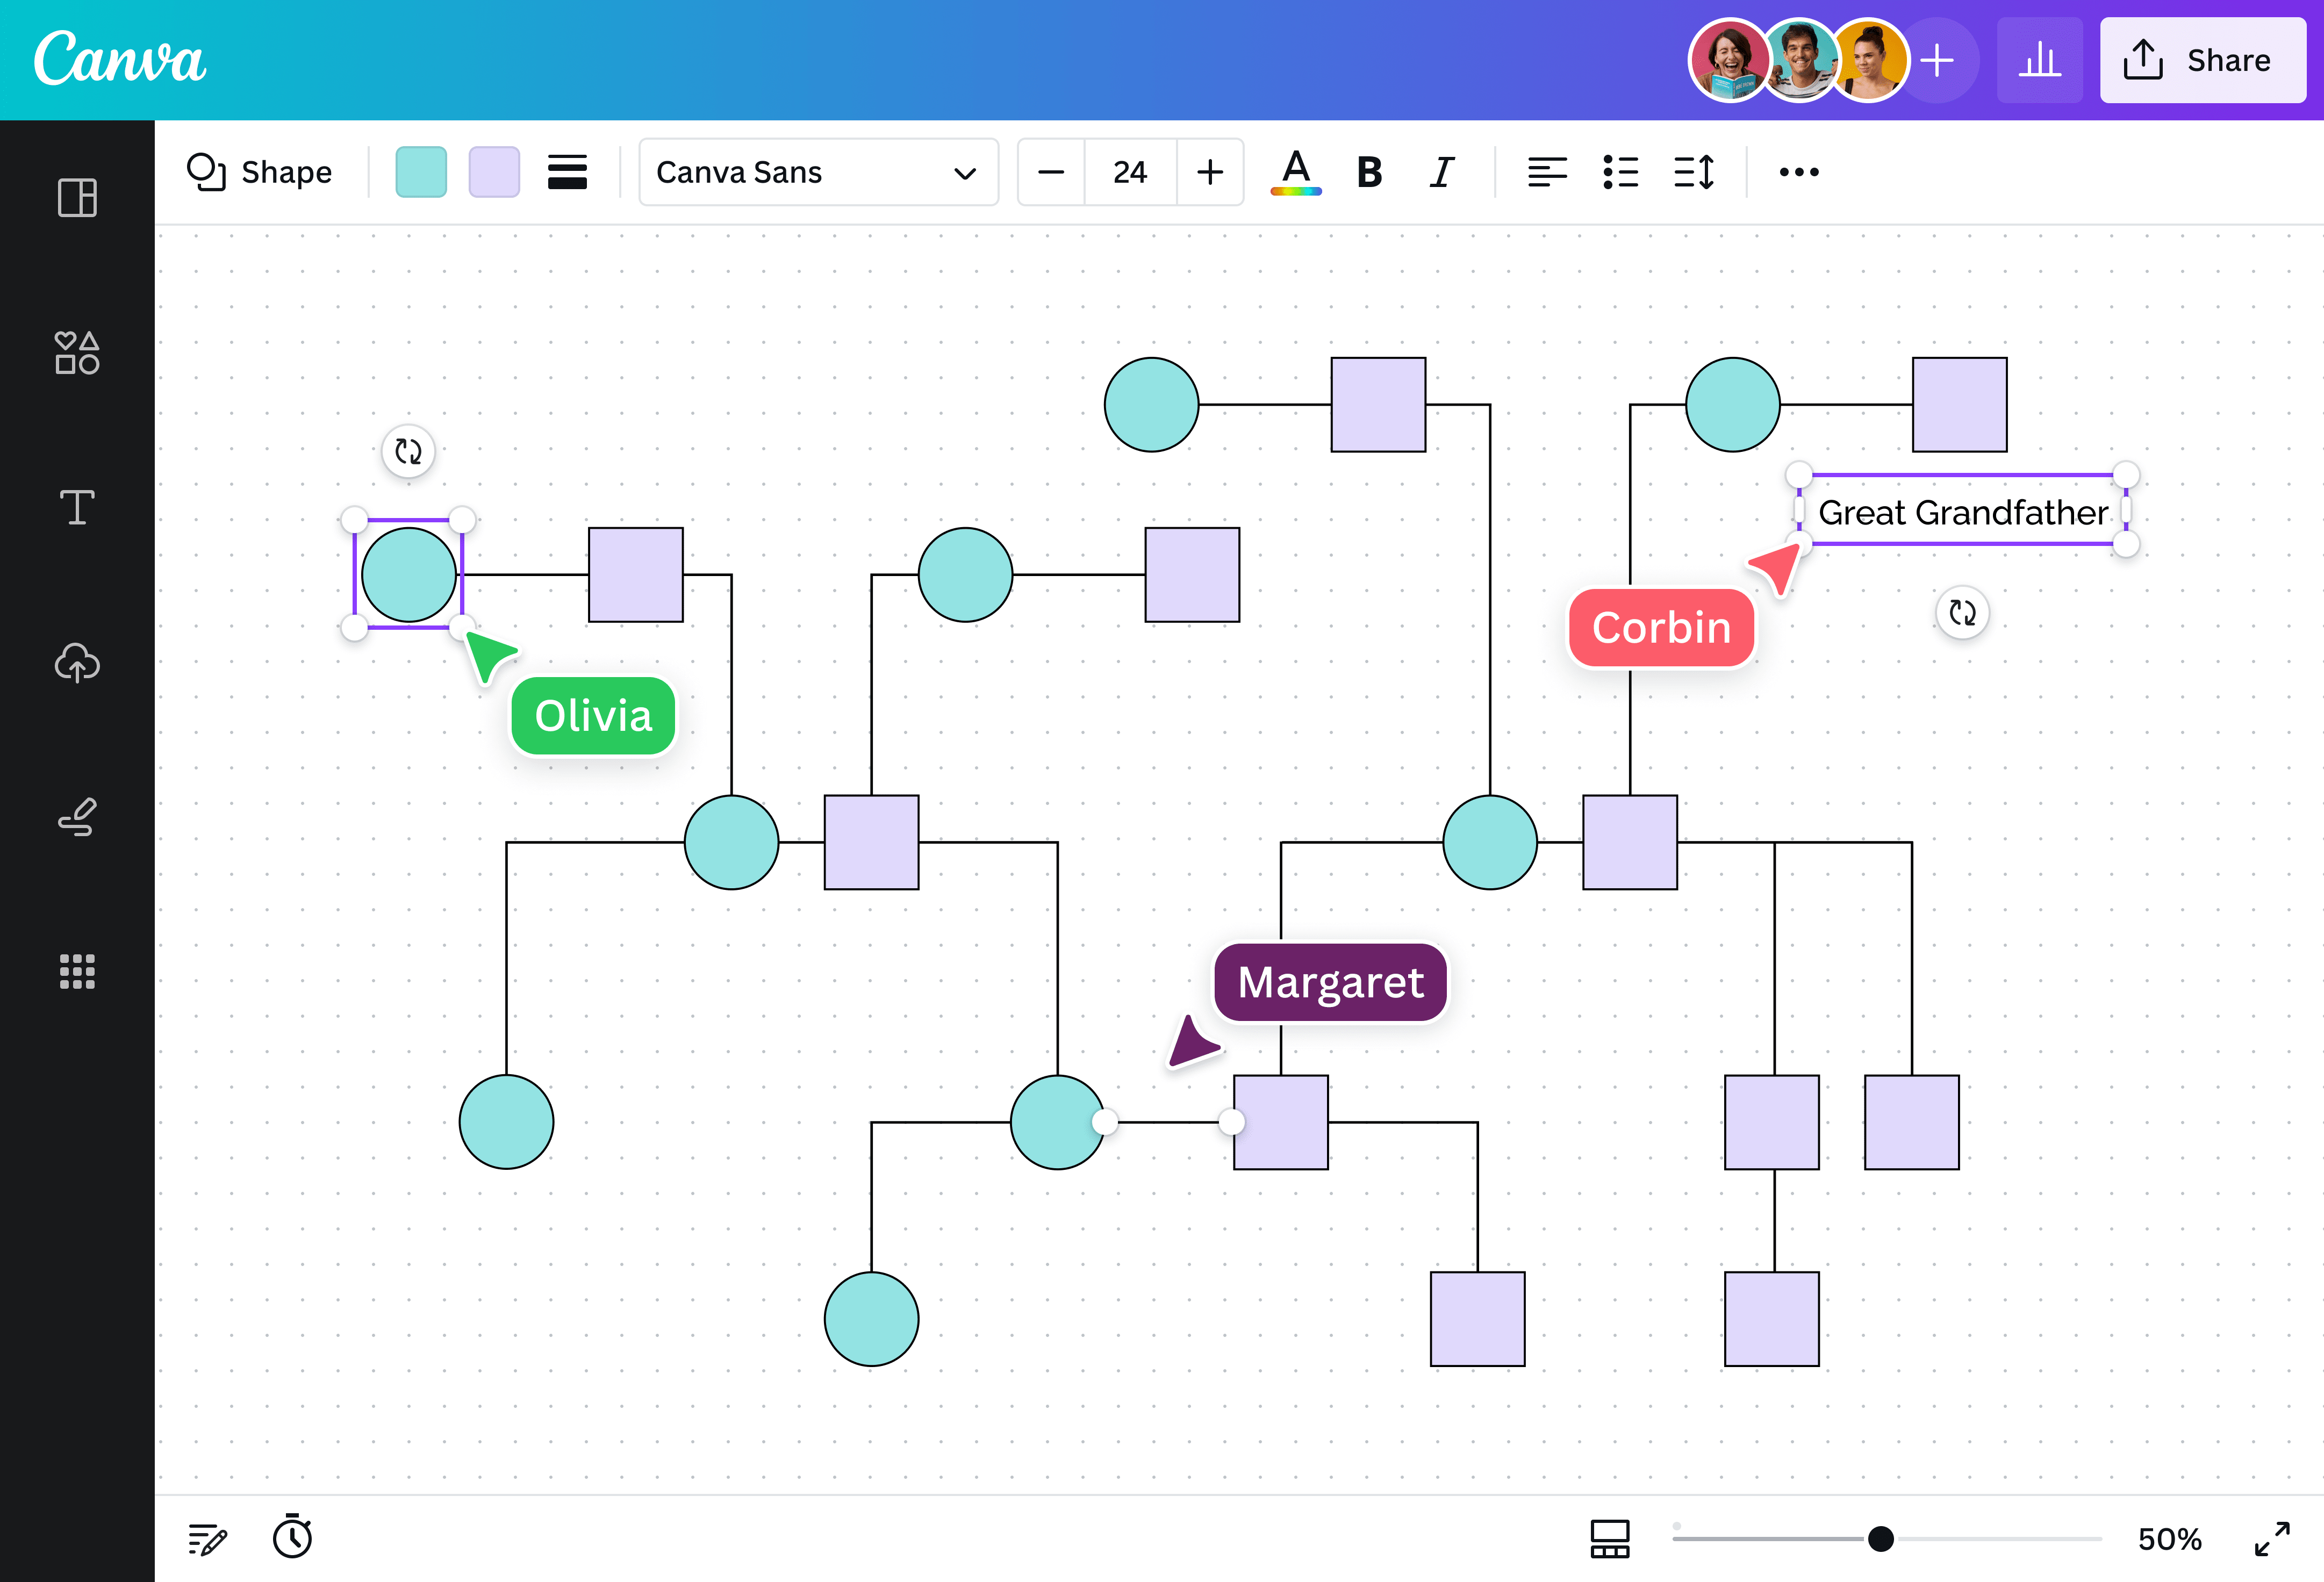Click the teal shape fill color swatch
Screen dimensions: 2324x1582
[421, 172]
